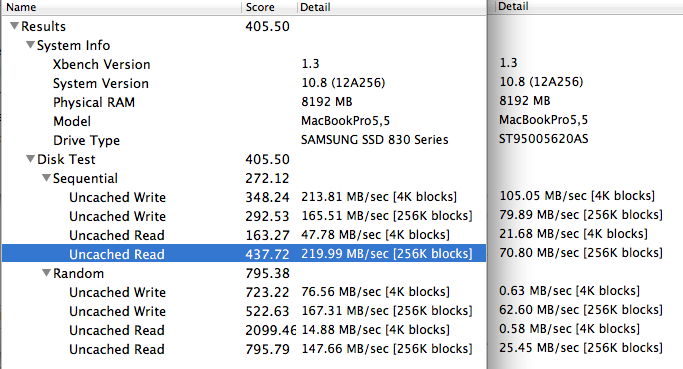
Task: Click the Results score 405.50
Action: 267,27
